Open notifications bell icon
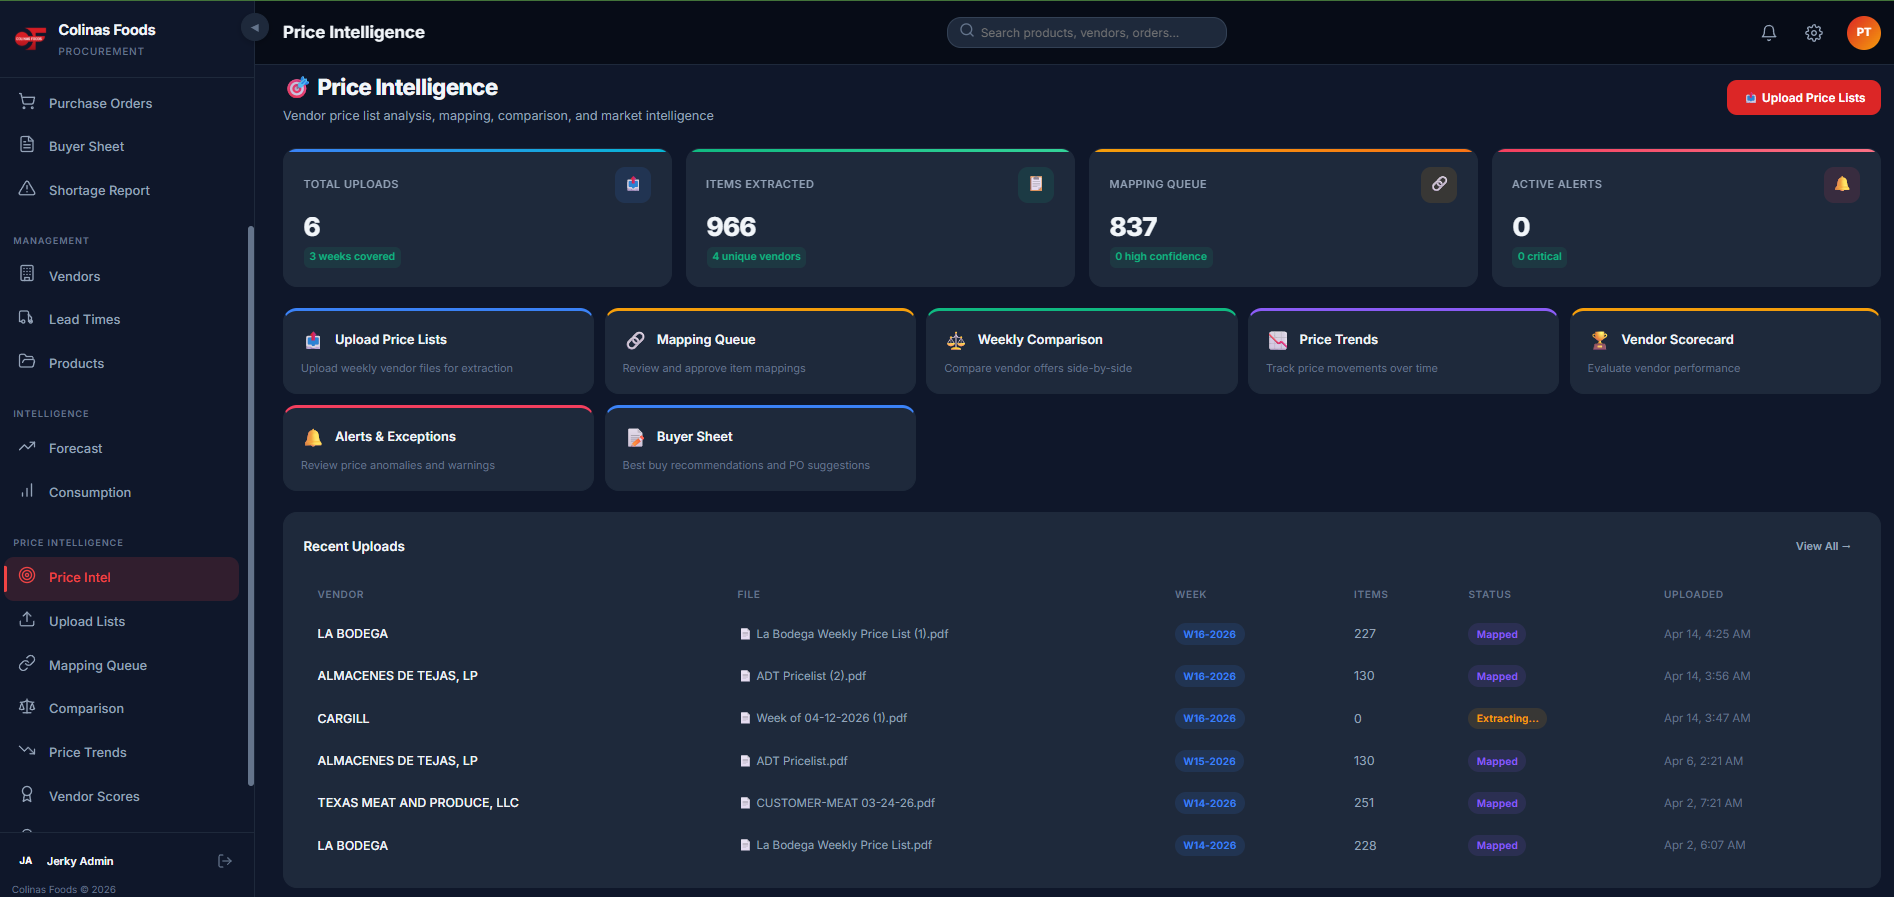 pos(1769,33)
